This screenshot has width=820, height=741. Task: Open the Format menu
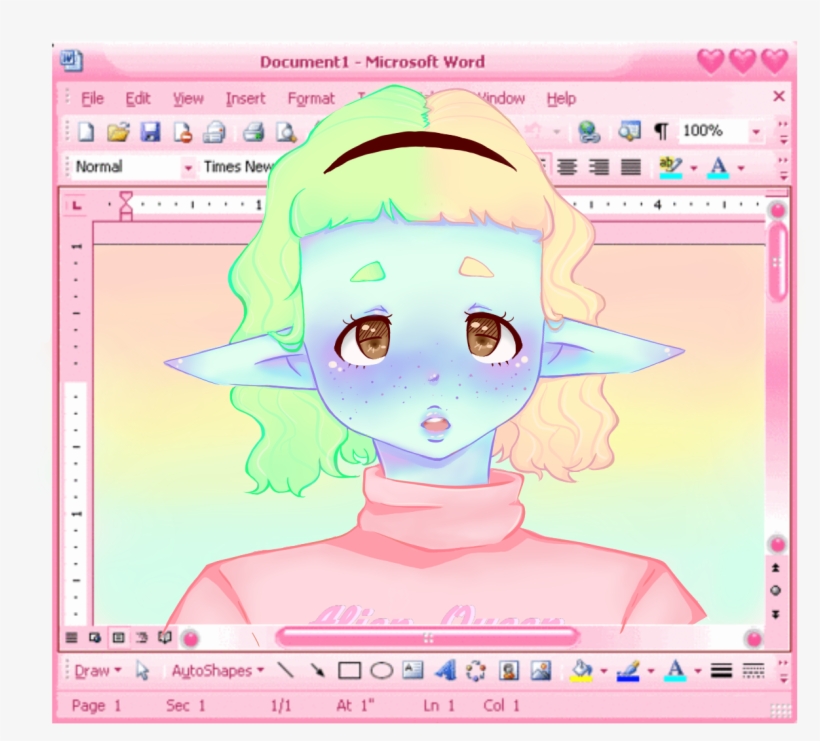311,99
